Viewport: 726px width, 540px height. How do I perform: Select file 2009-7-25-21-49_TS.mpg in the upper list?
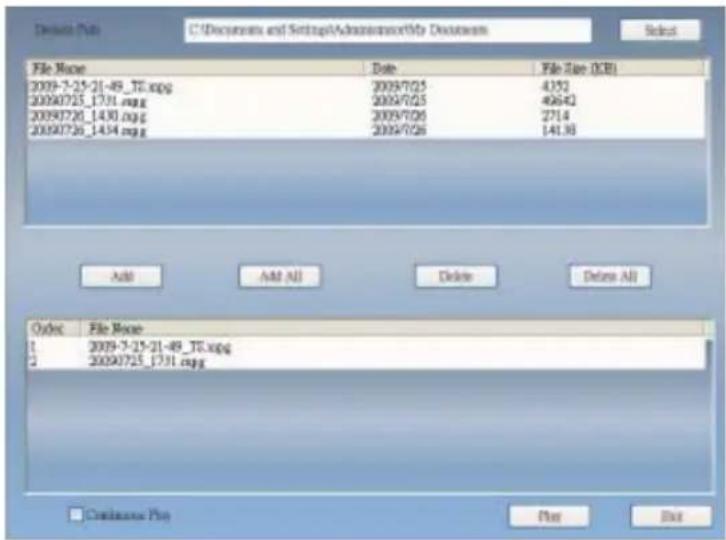[366, 87]
